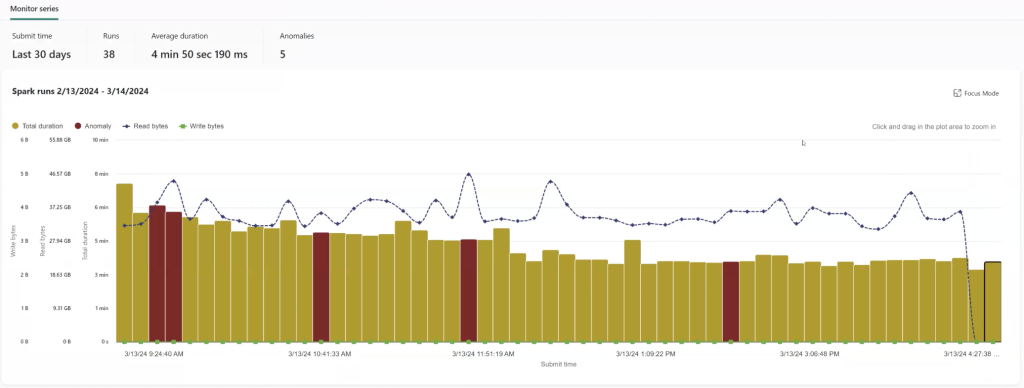Select the outlined last bar at right edge
The image size is (1024, 388).
pos(993,302)
